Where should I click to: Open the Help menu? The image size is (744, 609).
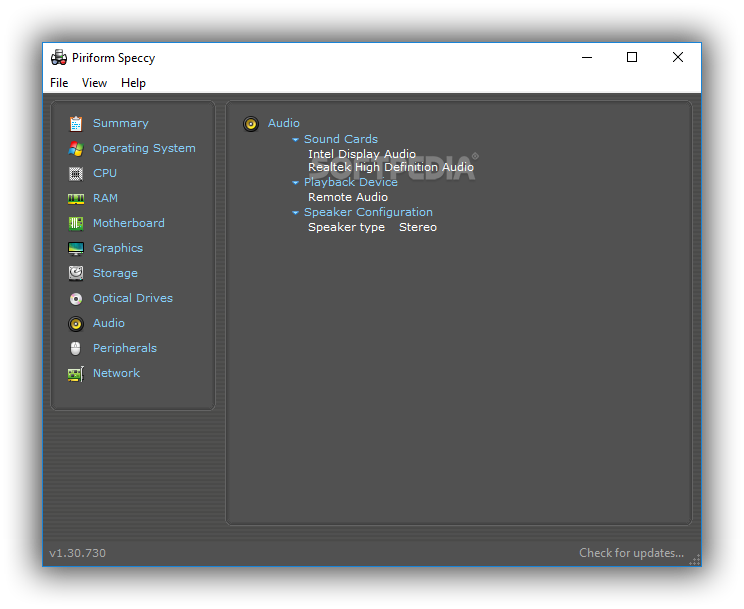(133, 83)
